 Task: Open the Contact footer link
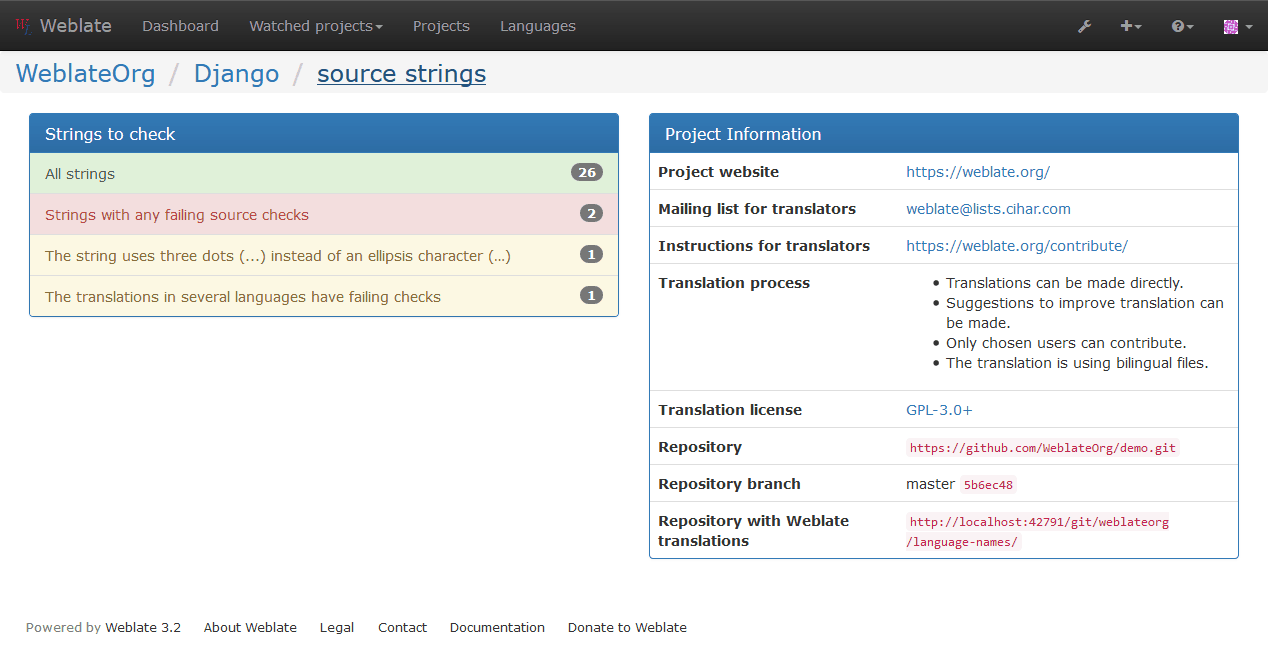tap(402, 628)
